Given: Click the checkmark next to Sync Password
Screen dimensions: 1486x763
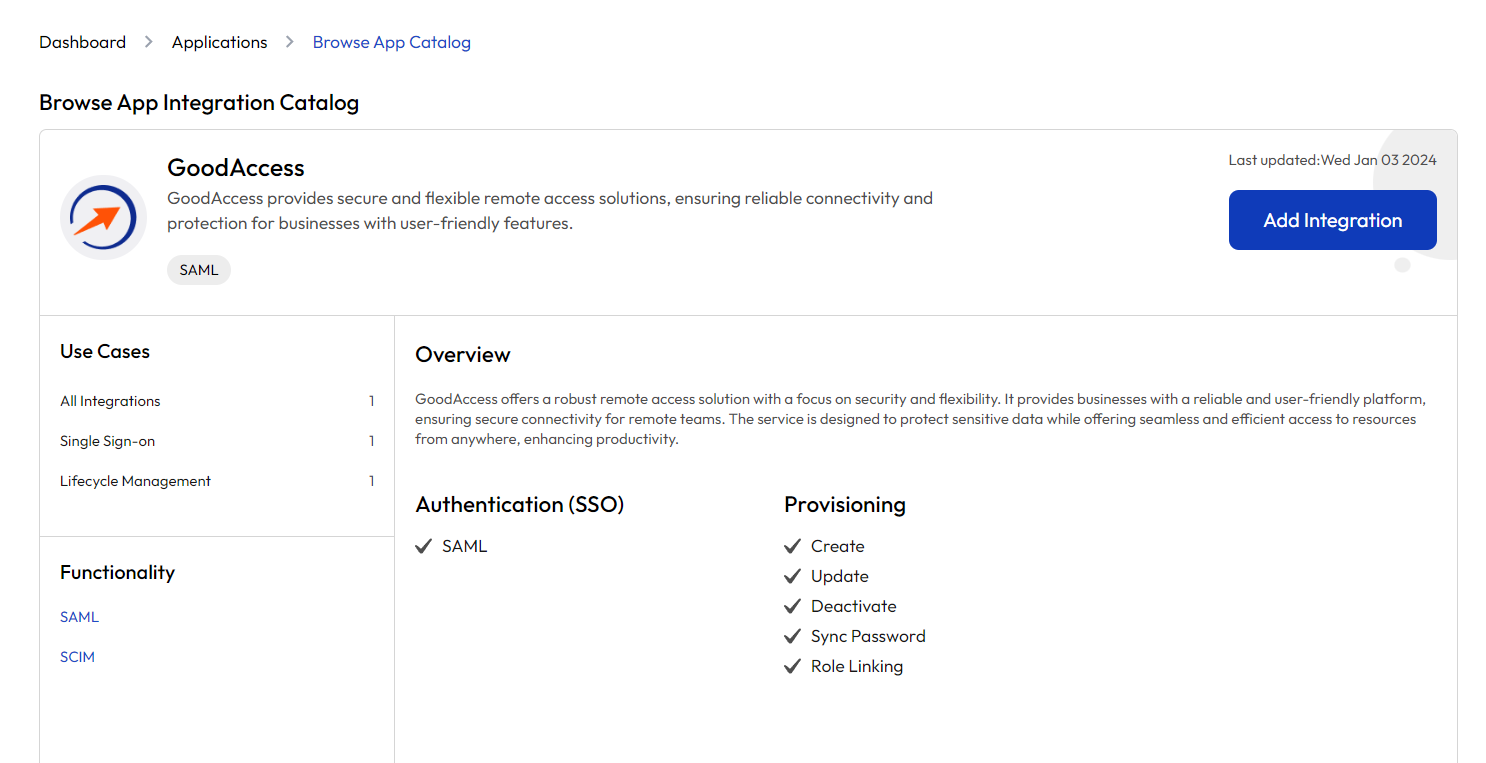Looking at the screenshot, I should point(792,636).
